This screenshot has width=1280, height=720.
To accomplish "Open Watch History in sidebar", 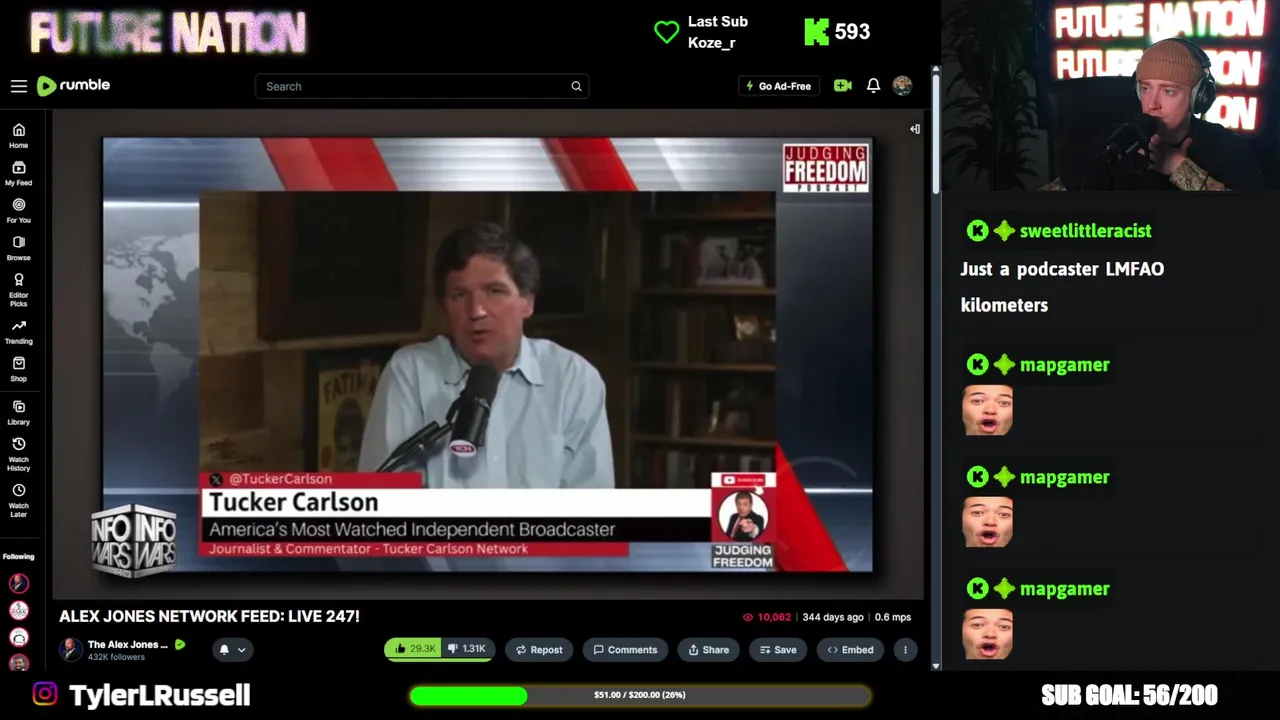I will coord(18,455).
